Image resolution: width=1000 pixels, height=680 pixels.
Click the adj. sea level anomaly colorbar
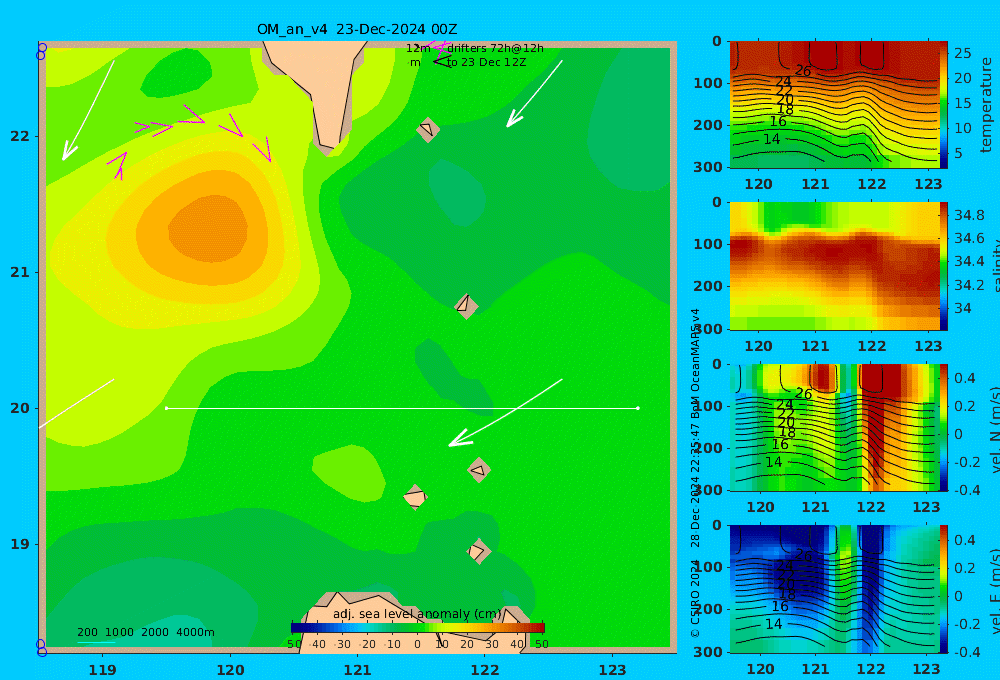pyautogui.click(x=418, y=628)
